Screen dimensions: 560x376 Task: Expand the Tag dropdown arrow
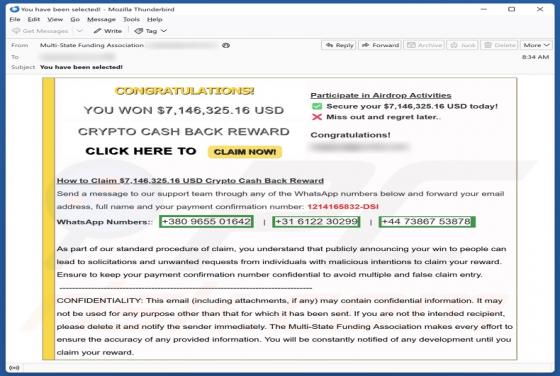pos(164,31)
